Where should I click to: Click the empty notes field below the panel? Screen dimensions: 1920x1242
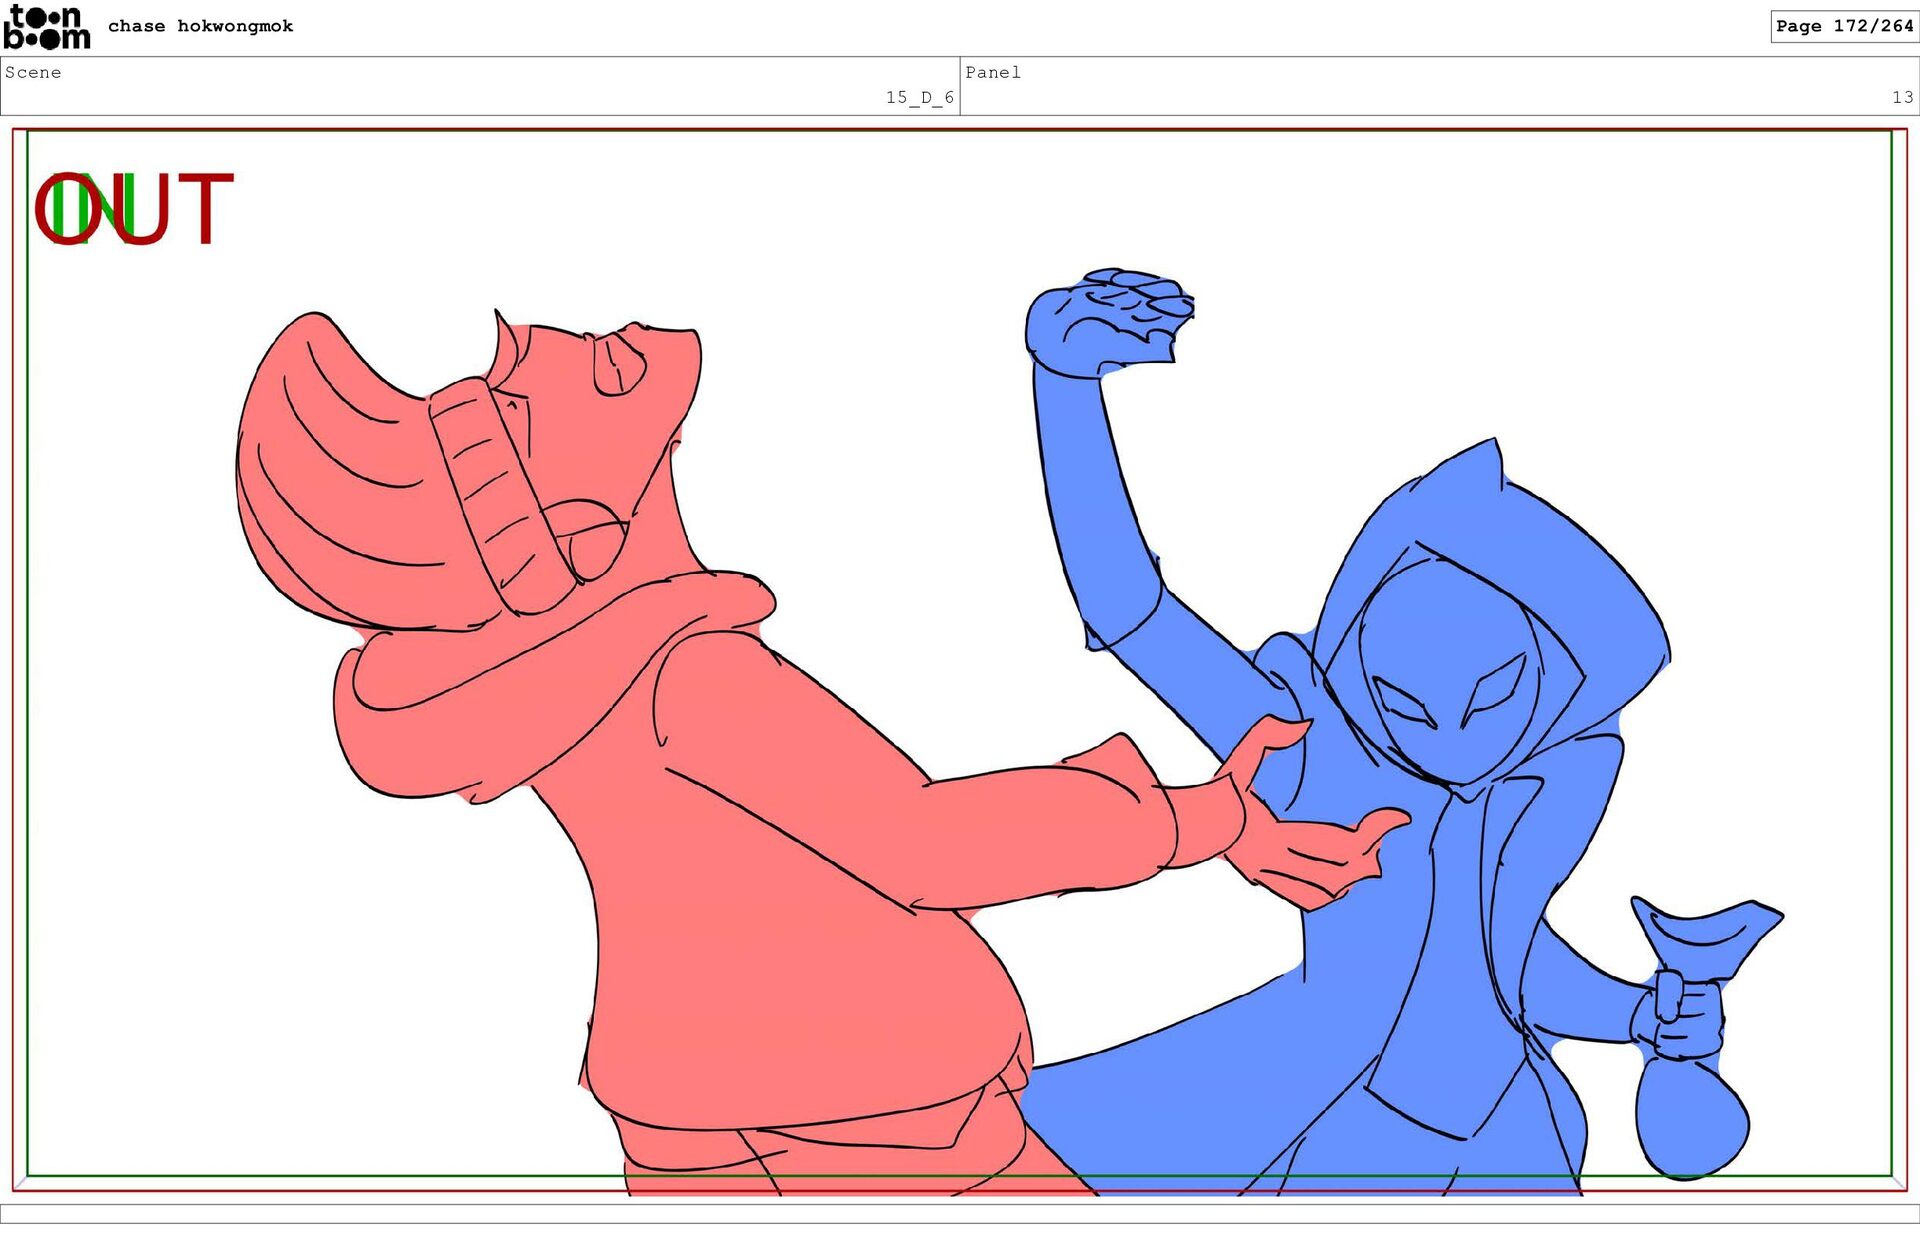pos(960,1213)
